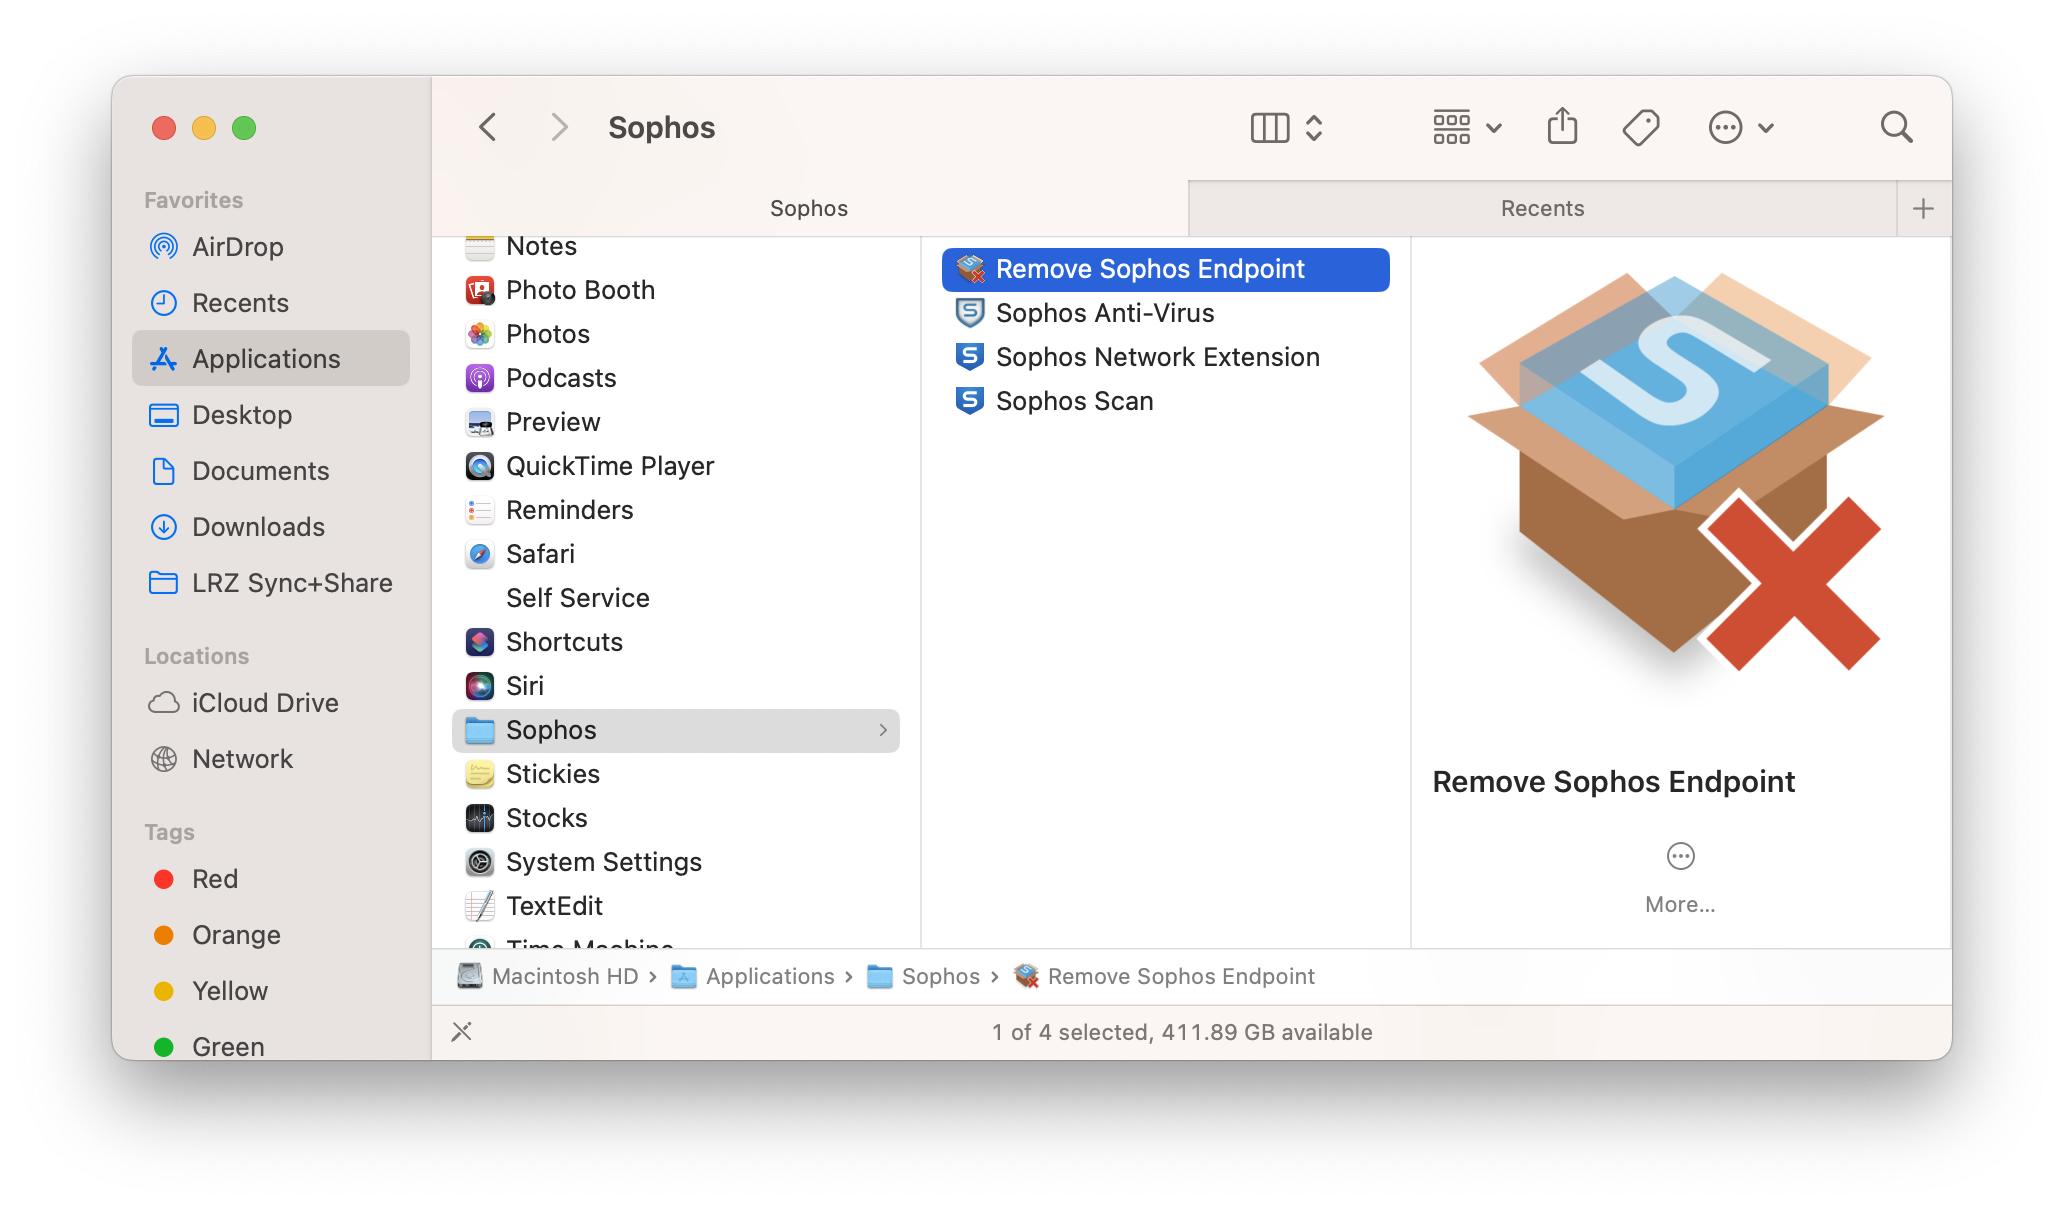Viewport: 2064px width, 1208px height.
Task: Add a new tab with plus button
Action: pos(1922,208)
